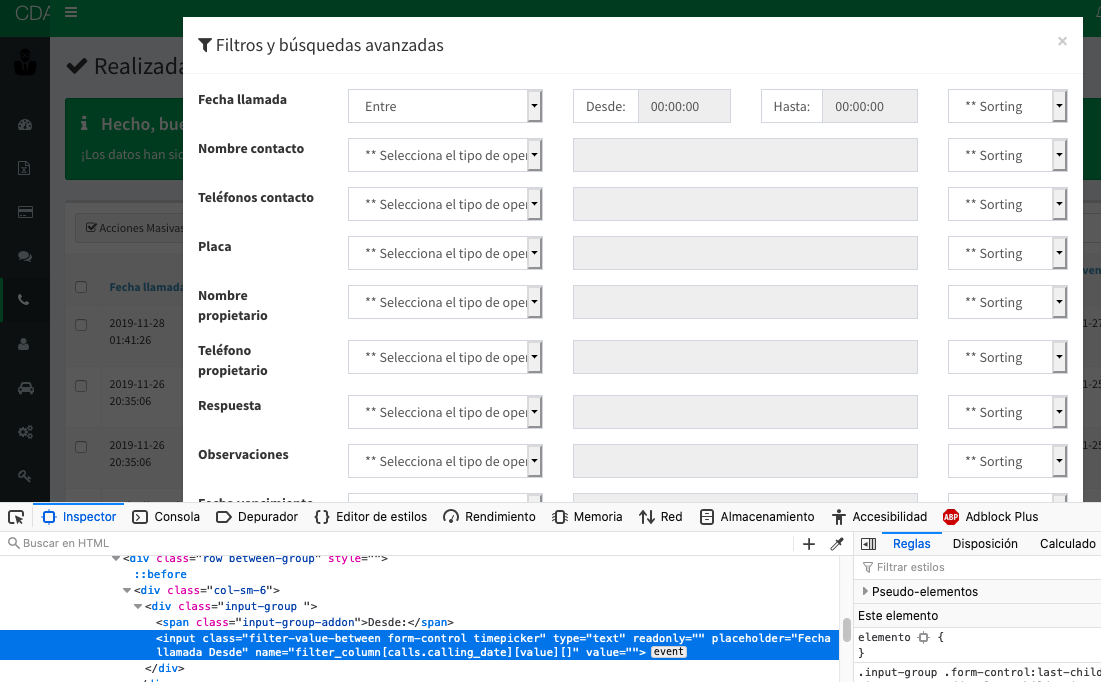Open operation type dropdown for Nombre contacto
Image resolution: width=1101 pixels, height=682 pixels.
point(445,155)
